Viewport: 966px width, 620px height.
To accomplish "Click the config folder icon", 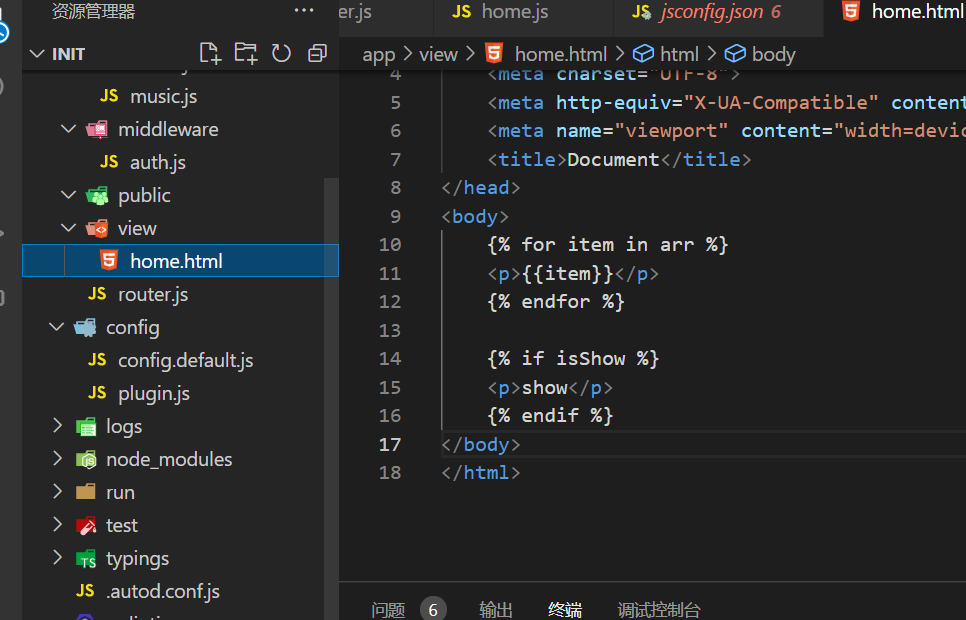I will click(x=85, y=327).
